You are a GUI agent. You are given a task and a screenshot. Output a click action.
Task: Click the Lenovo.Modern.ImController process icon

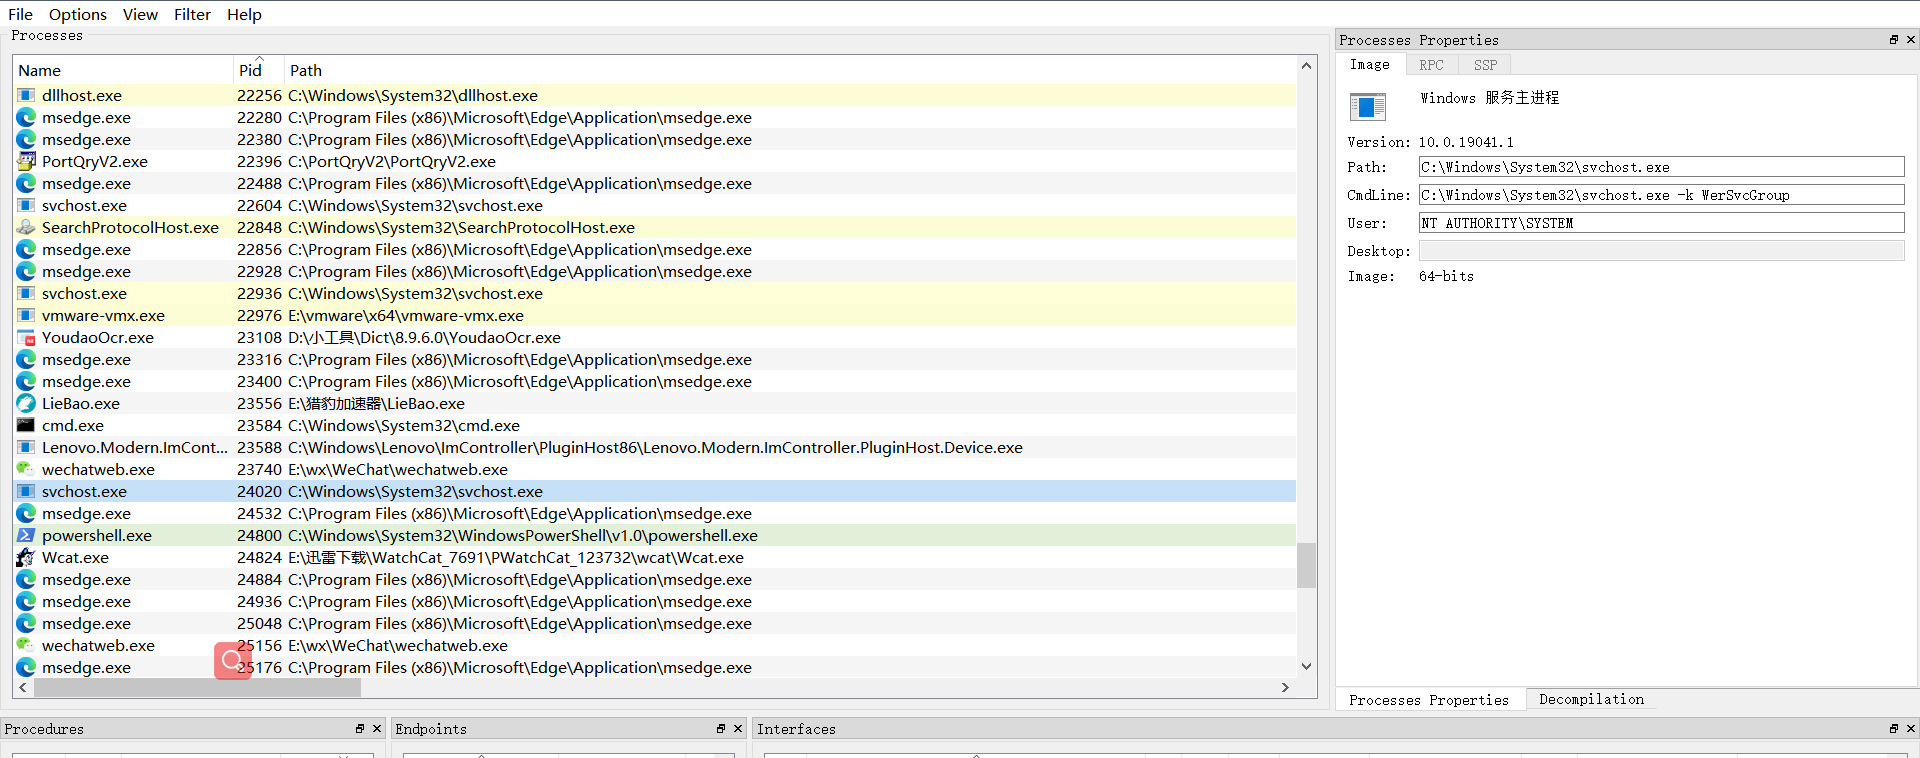click(26, 448)
